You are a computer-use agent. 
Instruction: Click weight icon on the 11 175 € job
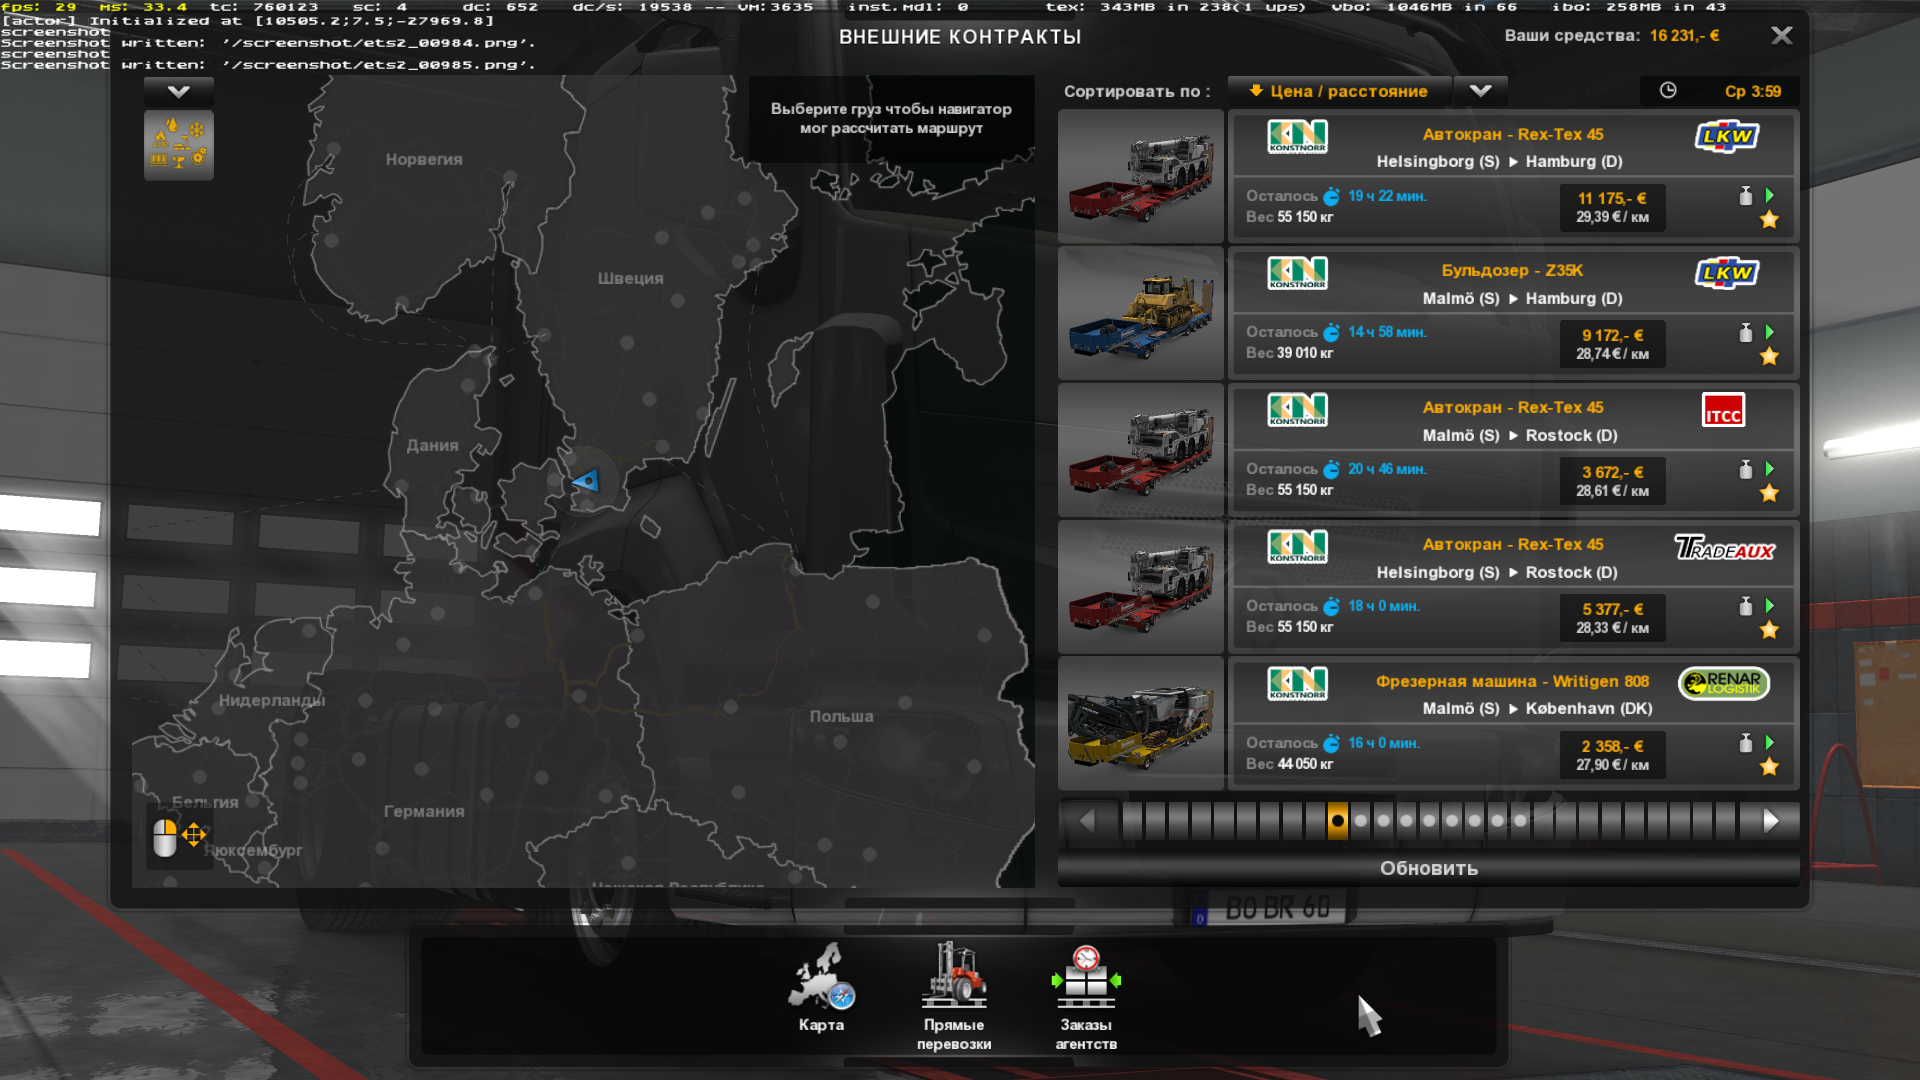pyautogui.click(x=1745, y=196)
